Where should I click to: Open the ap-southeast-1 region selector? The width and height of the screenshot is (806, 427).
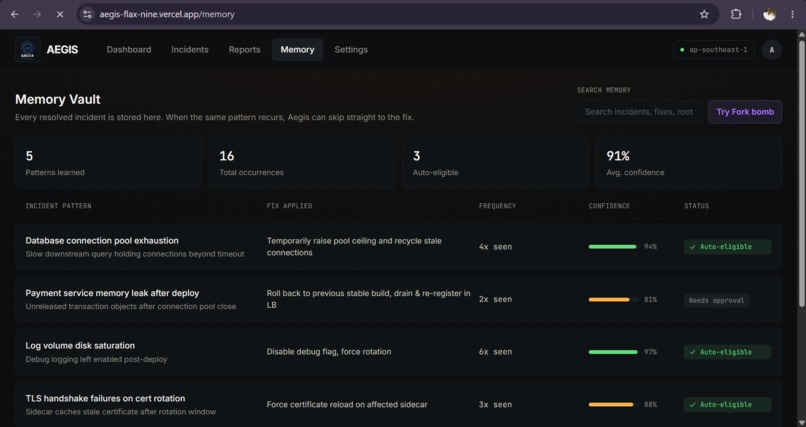click(714, 50)
